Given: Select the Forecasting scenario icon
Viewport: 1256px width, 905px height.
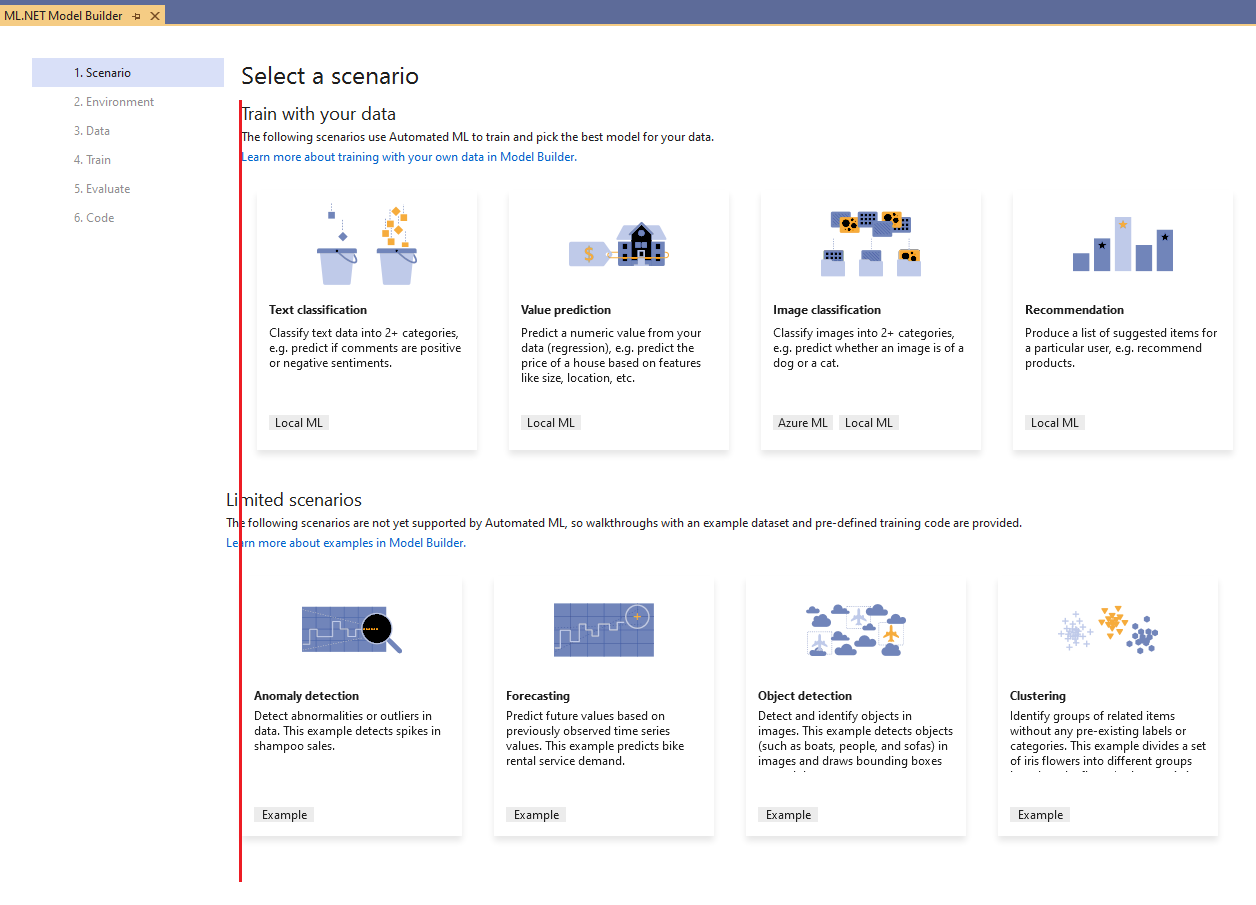Looking at the screenshot, I should (602, 629).
